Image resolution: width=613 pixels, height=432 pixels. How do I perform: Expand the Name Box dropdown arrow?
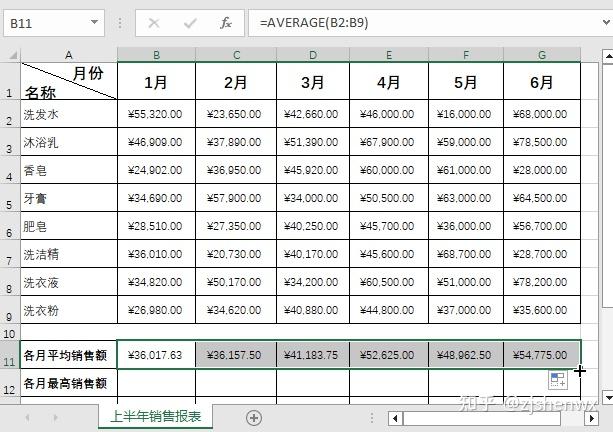pyautogui.click(x=94, y=22)
